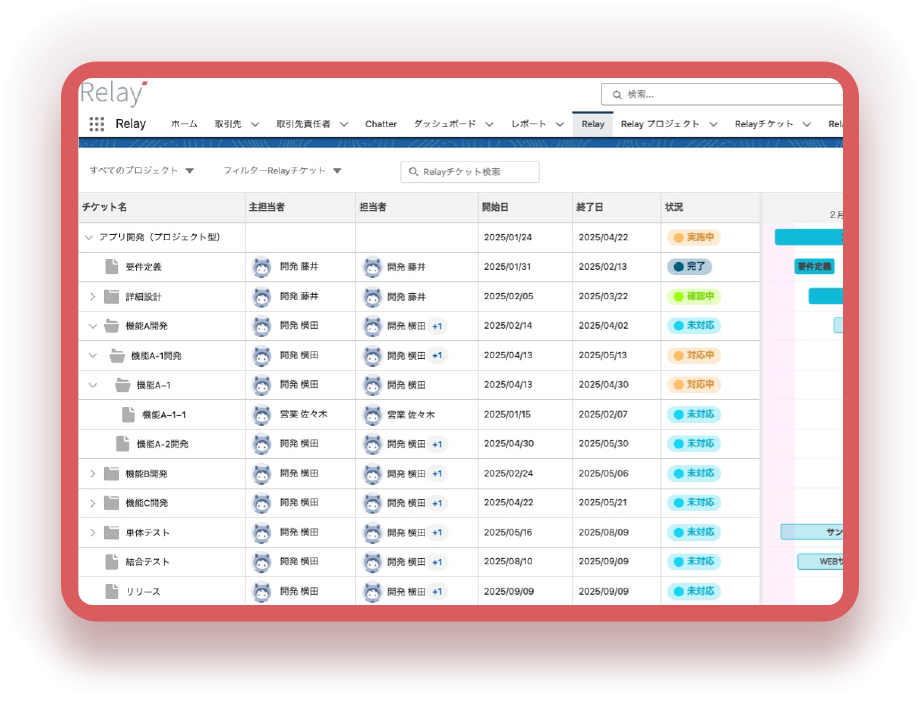This screenshot has height=702, width=920.
Task: Expand the 機能B開発 tree row
Action: 92,473
